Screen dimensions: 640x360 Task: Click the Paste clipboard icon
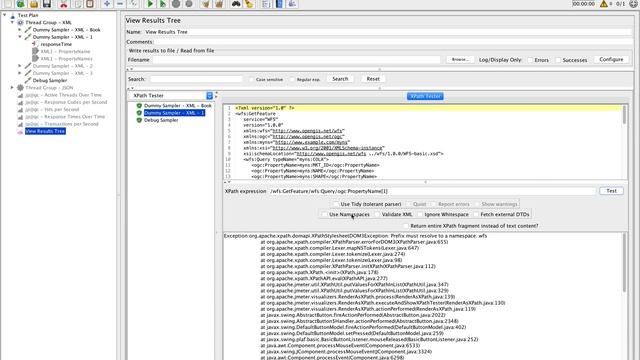tap(90, 4)
